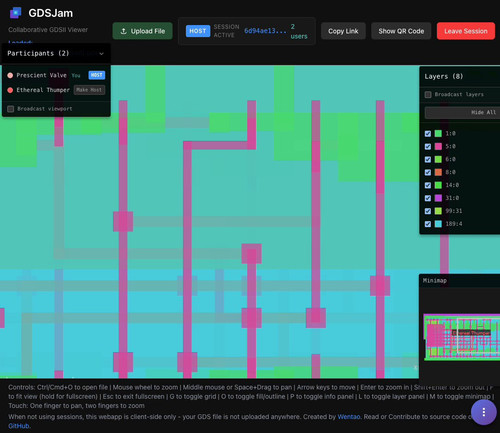Click pink color swatch for layer 5:0
The width and height of the screenshot is (500, 433).
pyautogui.click(x=438, y=147)
